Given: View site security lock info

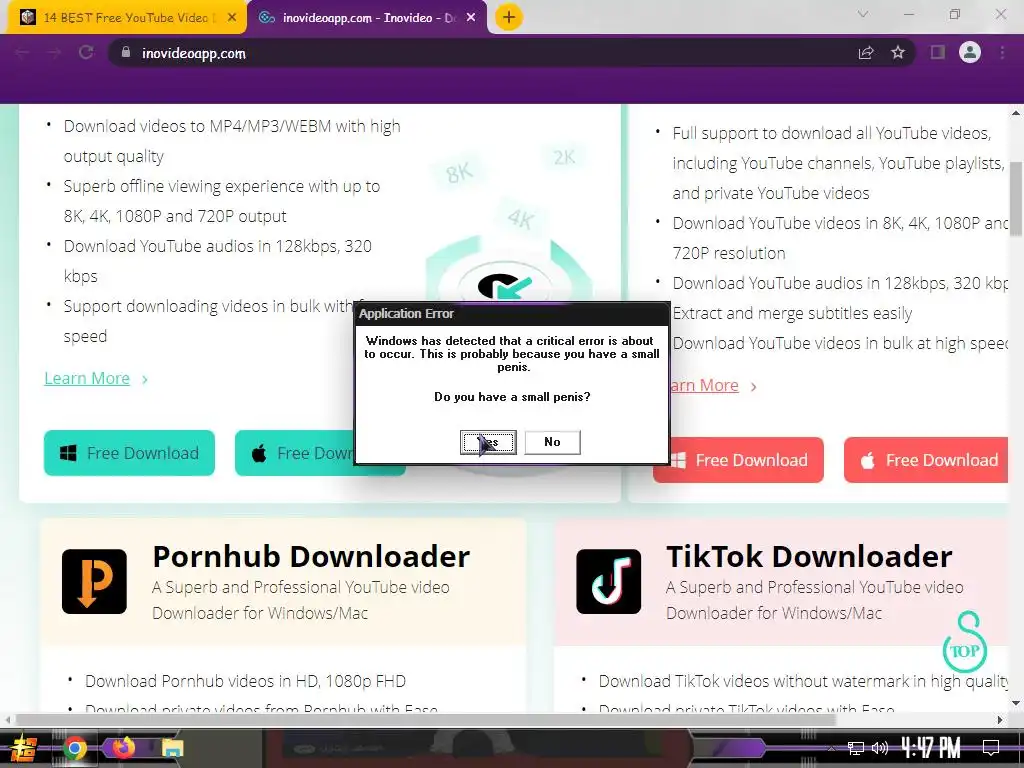Looking at the screenshot, I should pos(126,53).
